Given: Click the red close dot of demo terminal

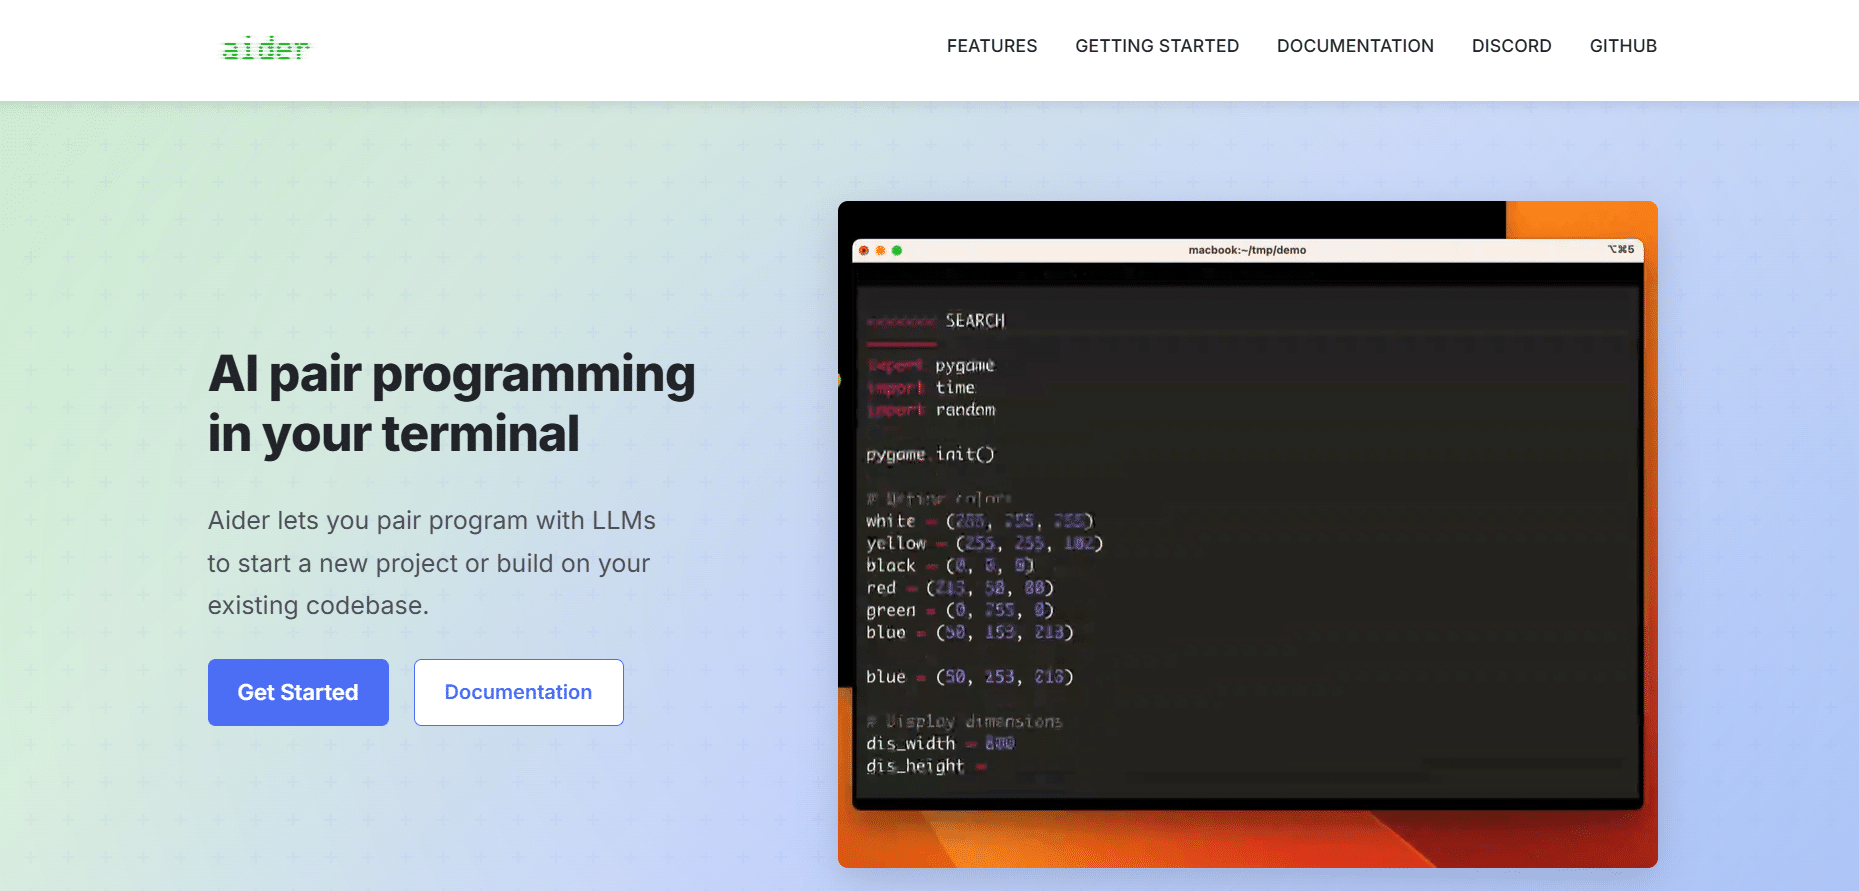Looking at the screenshot, I should click(864, 250).
